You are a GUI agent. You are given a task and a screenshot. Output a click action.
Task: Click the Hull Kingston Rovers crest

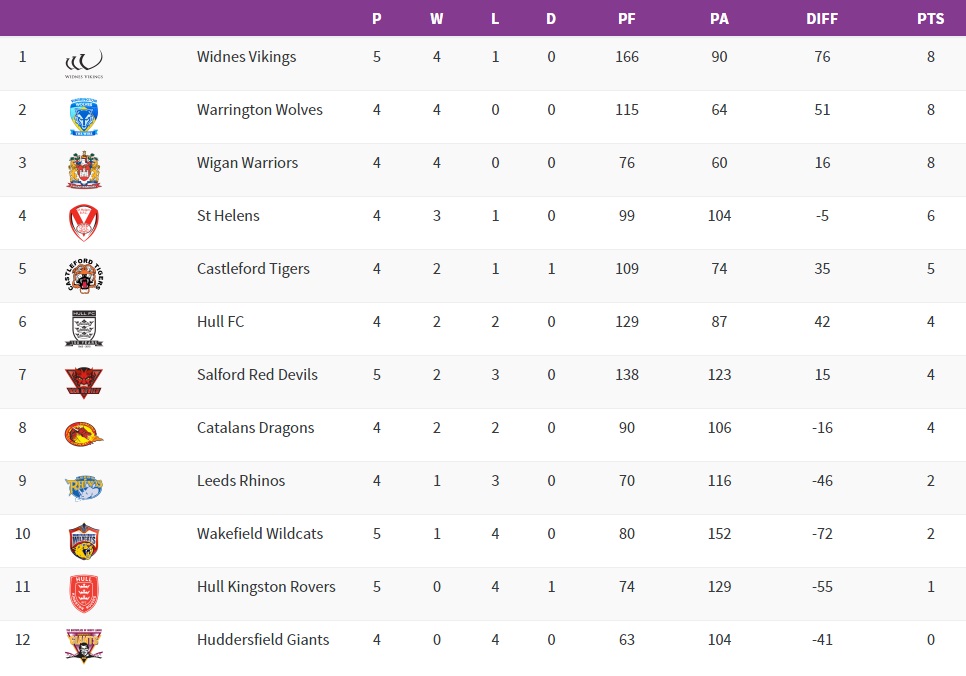coord(84,594)
